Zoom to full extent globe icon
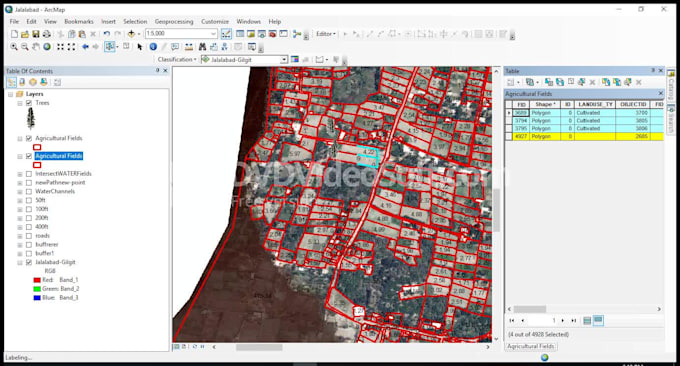Screen dimensions: 680x366 tap(46, 47)
